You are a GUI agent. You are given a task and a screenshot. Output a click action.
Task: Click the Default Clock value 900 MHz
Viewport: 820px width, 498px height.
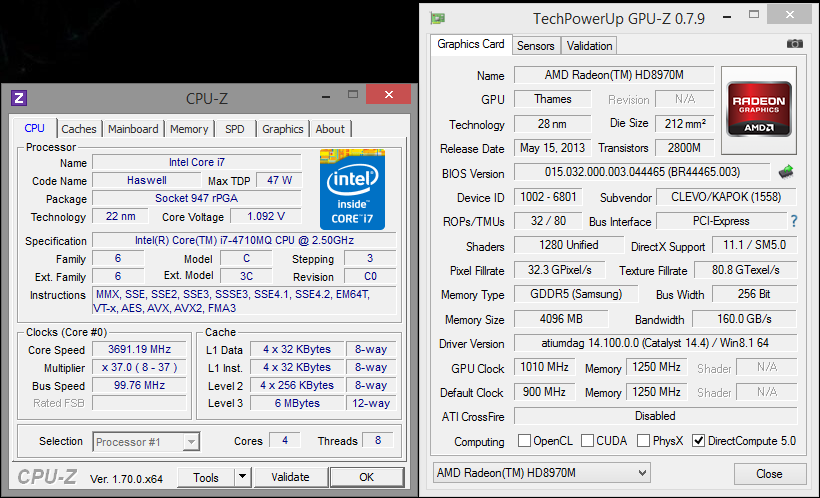point(544,392)
